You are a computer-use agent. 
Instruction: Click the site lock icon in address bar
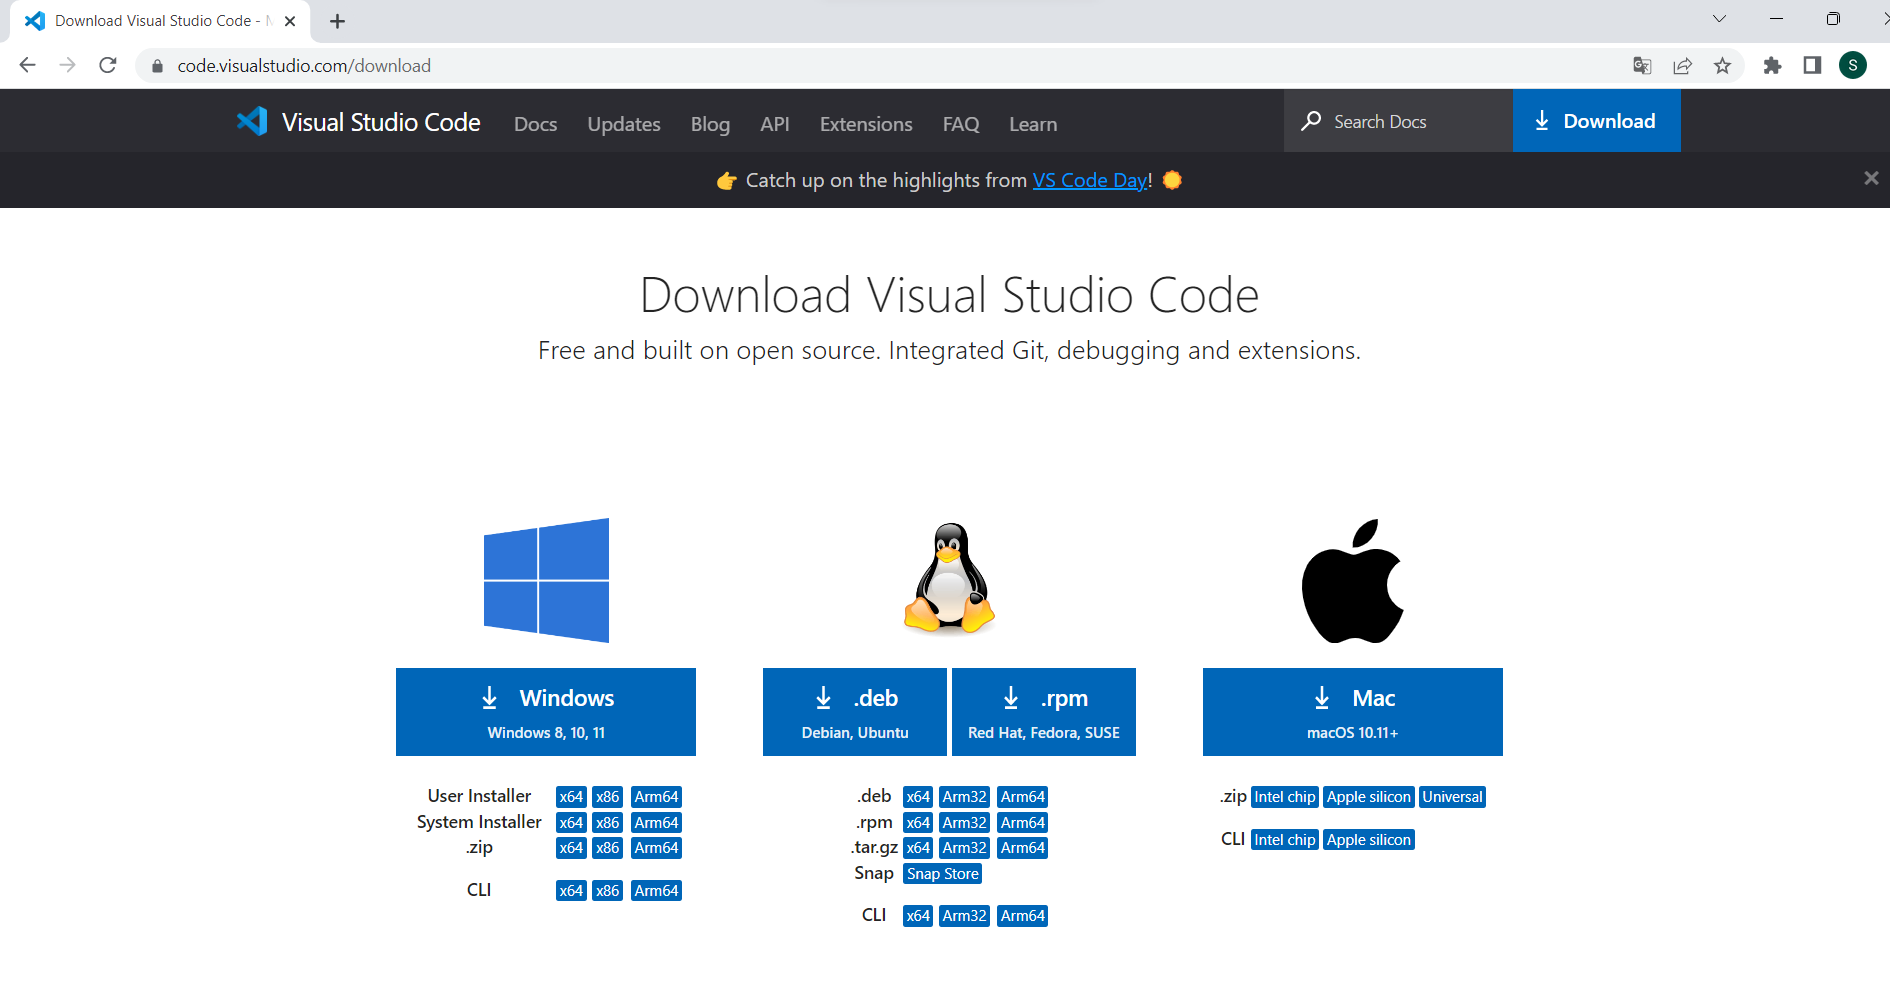[x=157, y=66]
